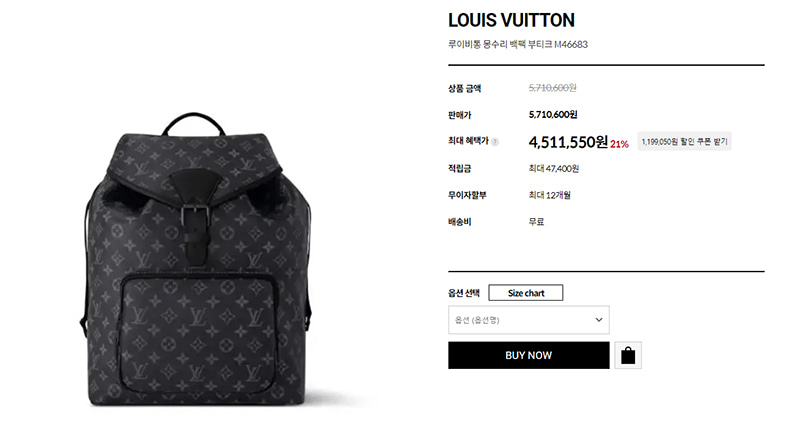Click the 판매가 price 5,710,600원
800x434 pixels.
(553, 115)
